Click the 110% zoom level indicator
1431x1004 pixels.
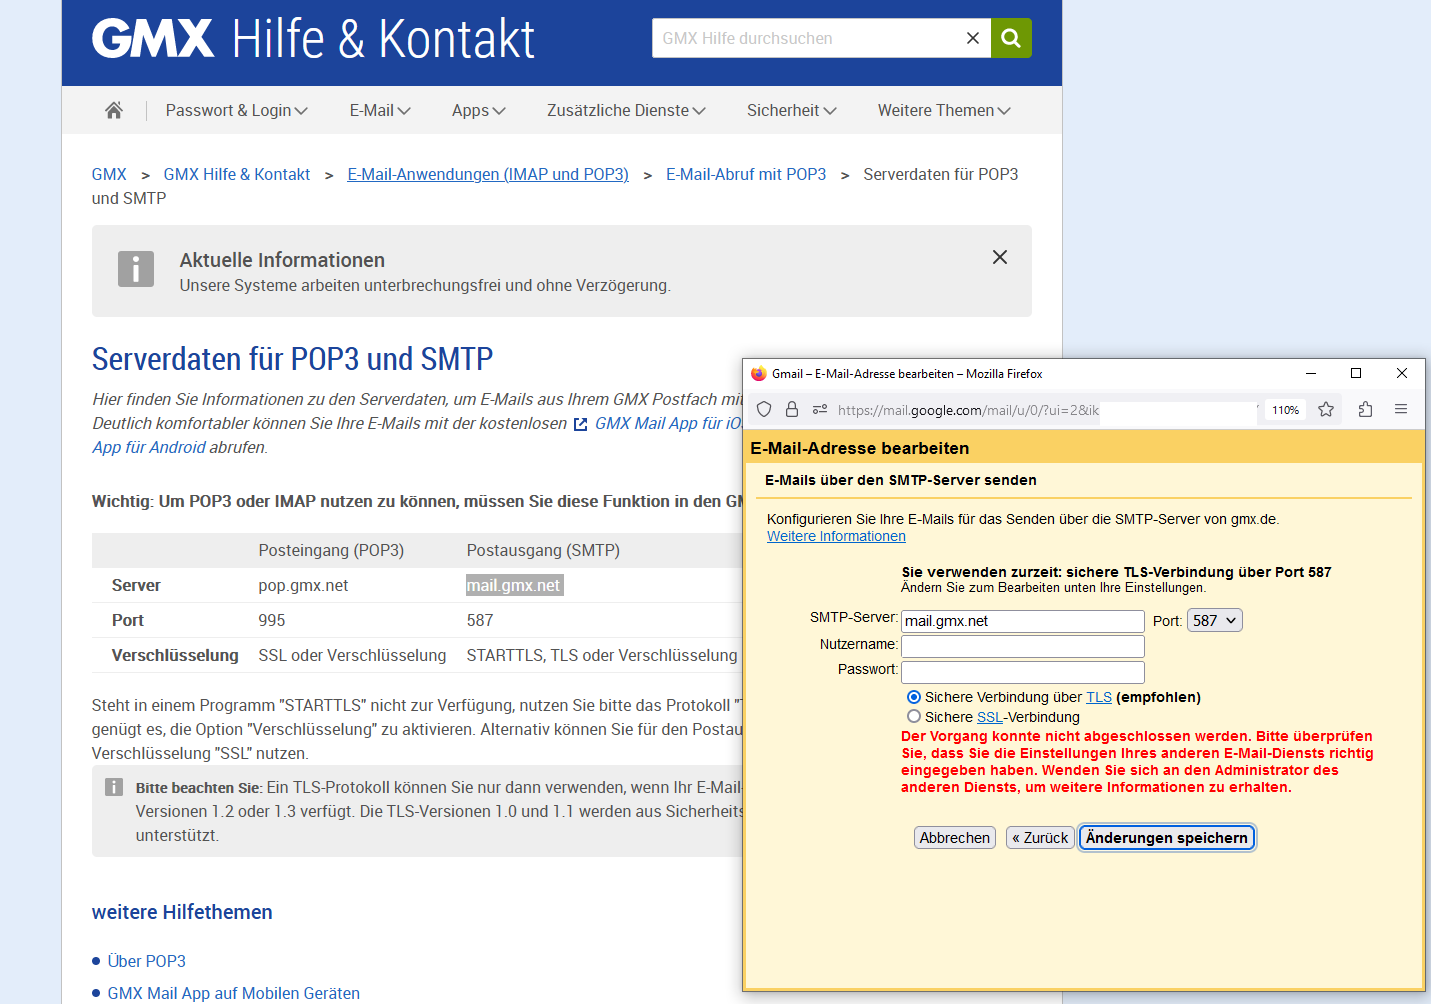coord(1285,410)
